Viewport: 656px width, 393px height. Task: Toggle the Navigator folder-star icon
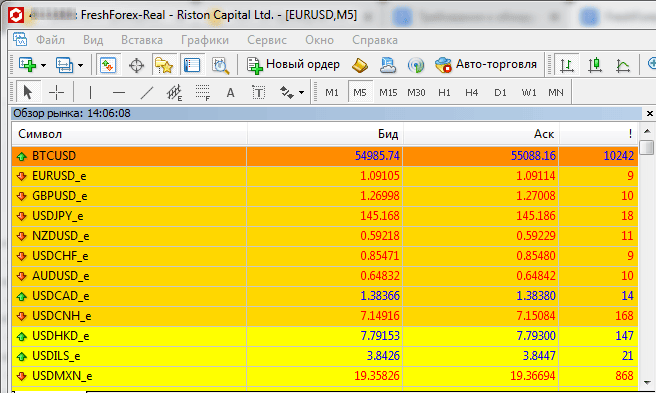(164, 65)
